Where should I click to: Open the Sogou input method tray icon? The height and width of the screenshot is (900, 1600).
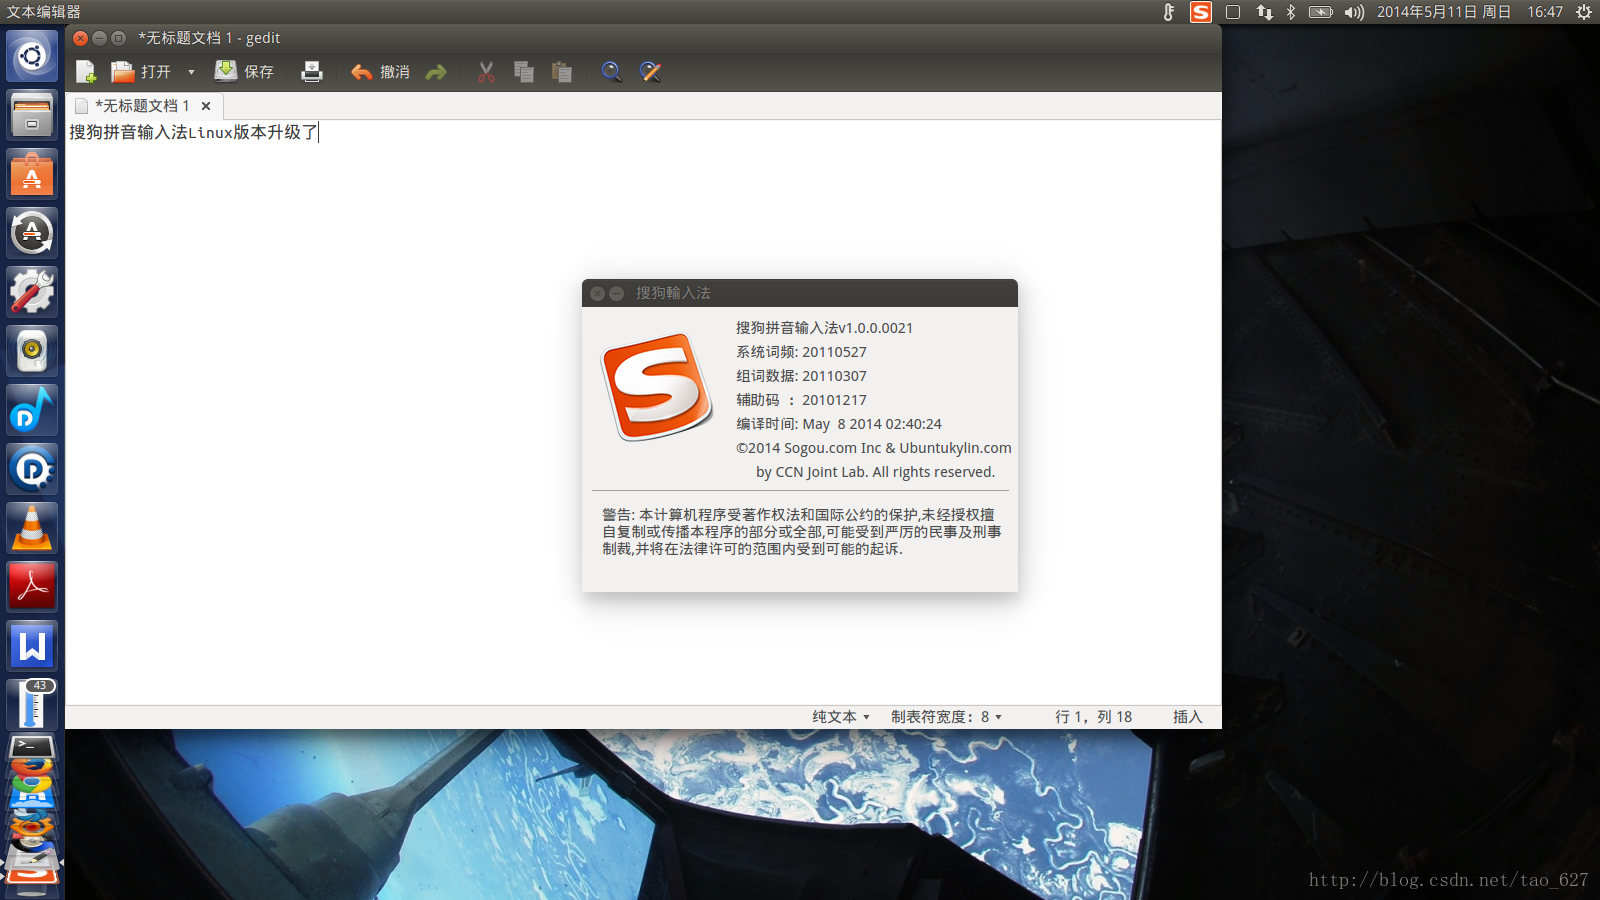(x=1201, y=12)
